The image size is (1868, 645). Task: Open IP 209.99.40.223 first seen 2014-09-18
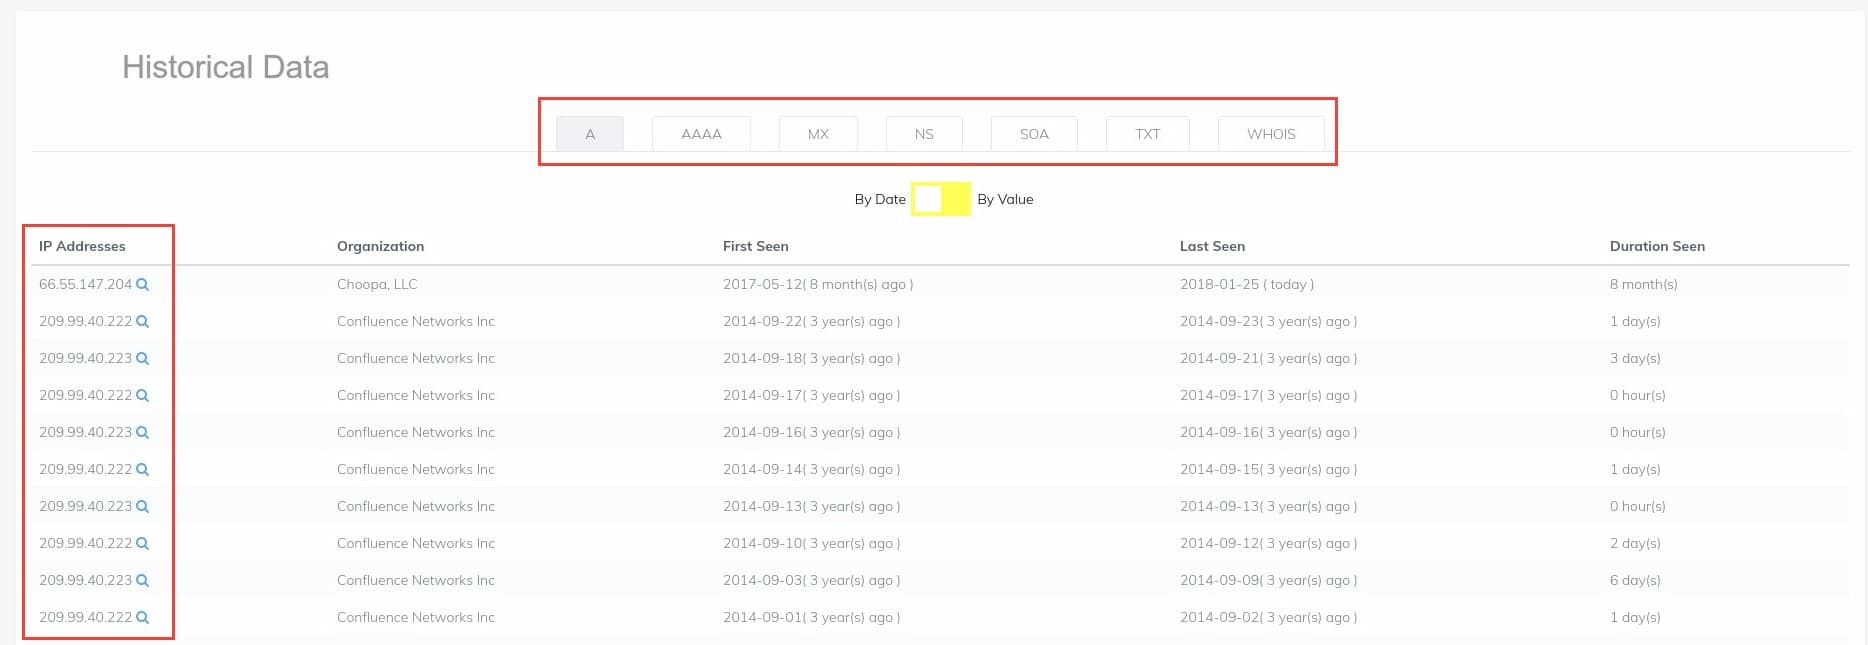[x=85, y=358]
